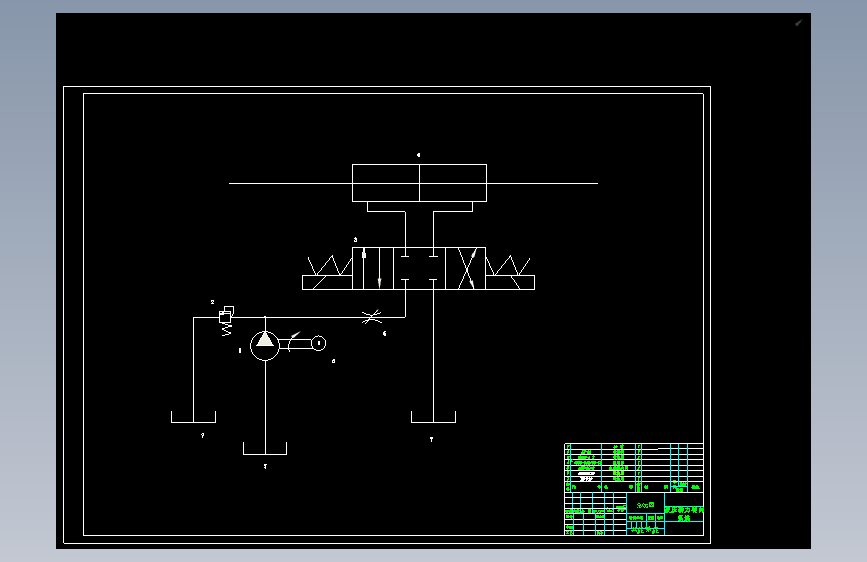Click the hydraulic pump circle symbol

click(265, 345)
